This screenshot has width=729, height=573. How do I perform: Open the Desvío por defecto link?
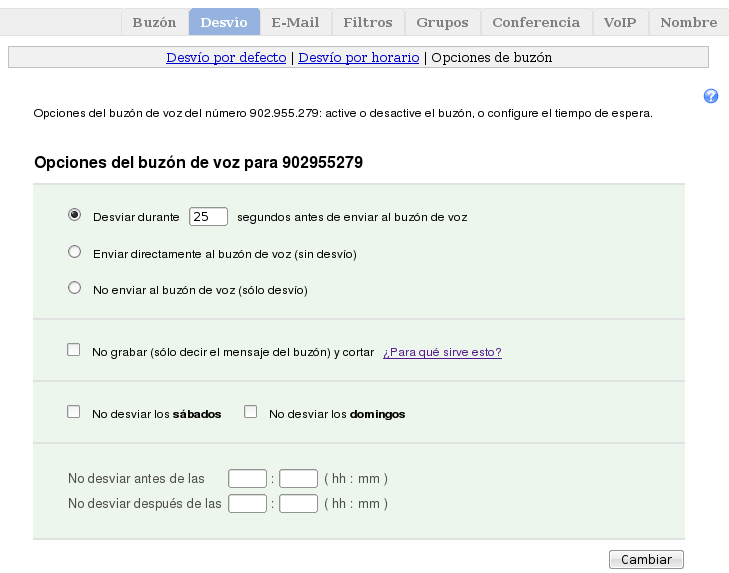tap(226, 58)
